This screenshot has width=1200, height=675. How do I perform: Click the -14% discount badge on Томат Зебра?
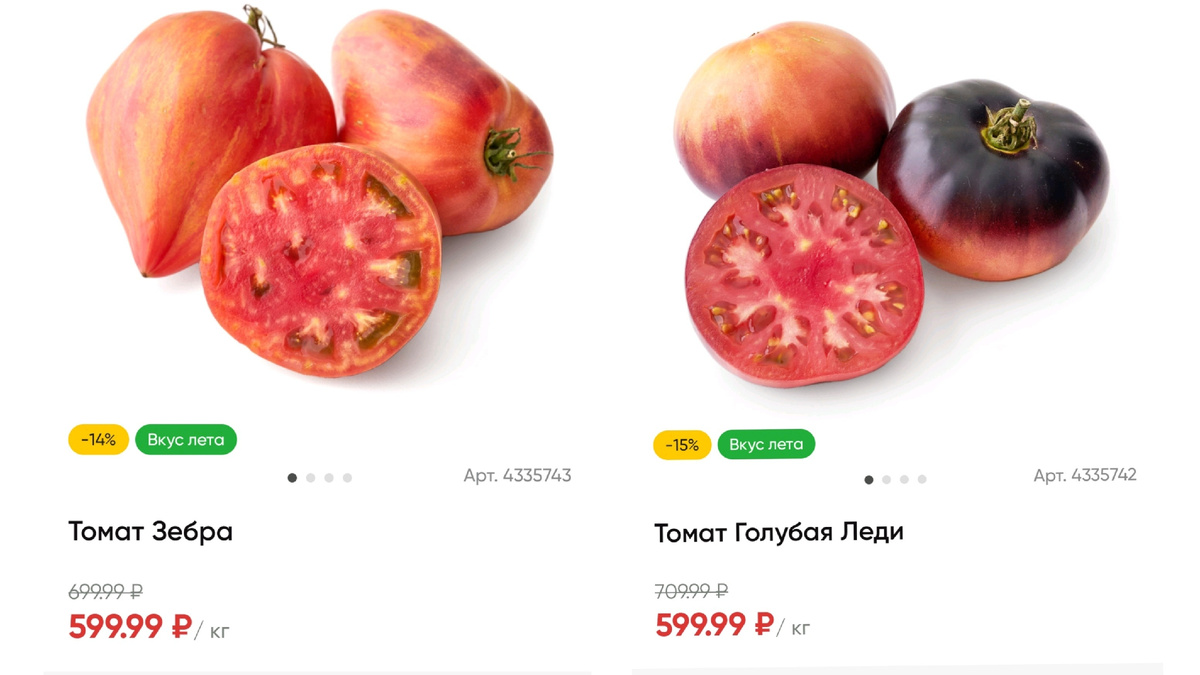[98, 440]
